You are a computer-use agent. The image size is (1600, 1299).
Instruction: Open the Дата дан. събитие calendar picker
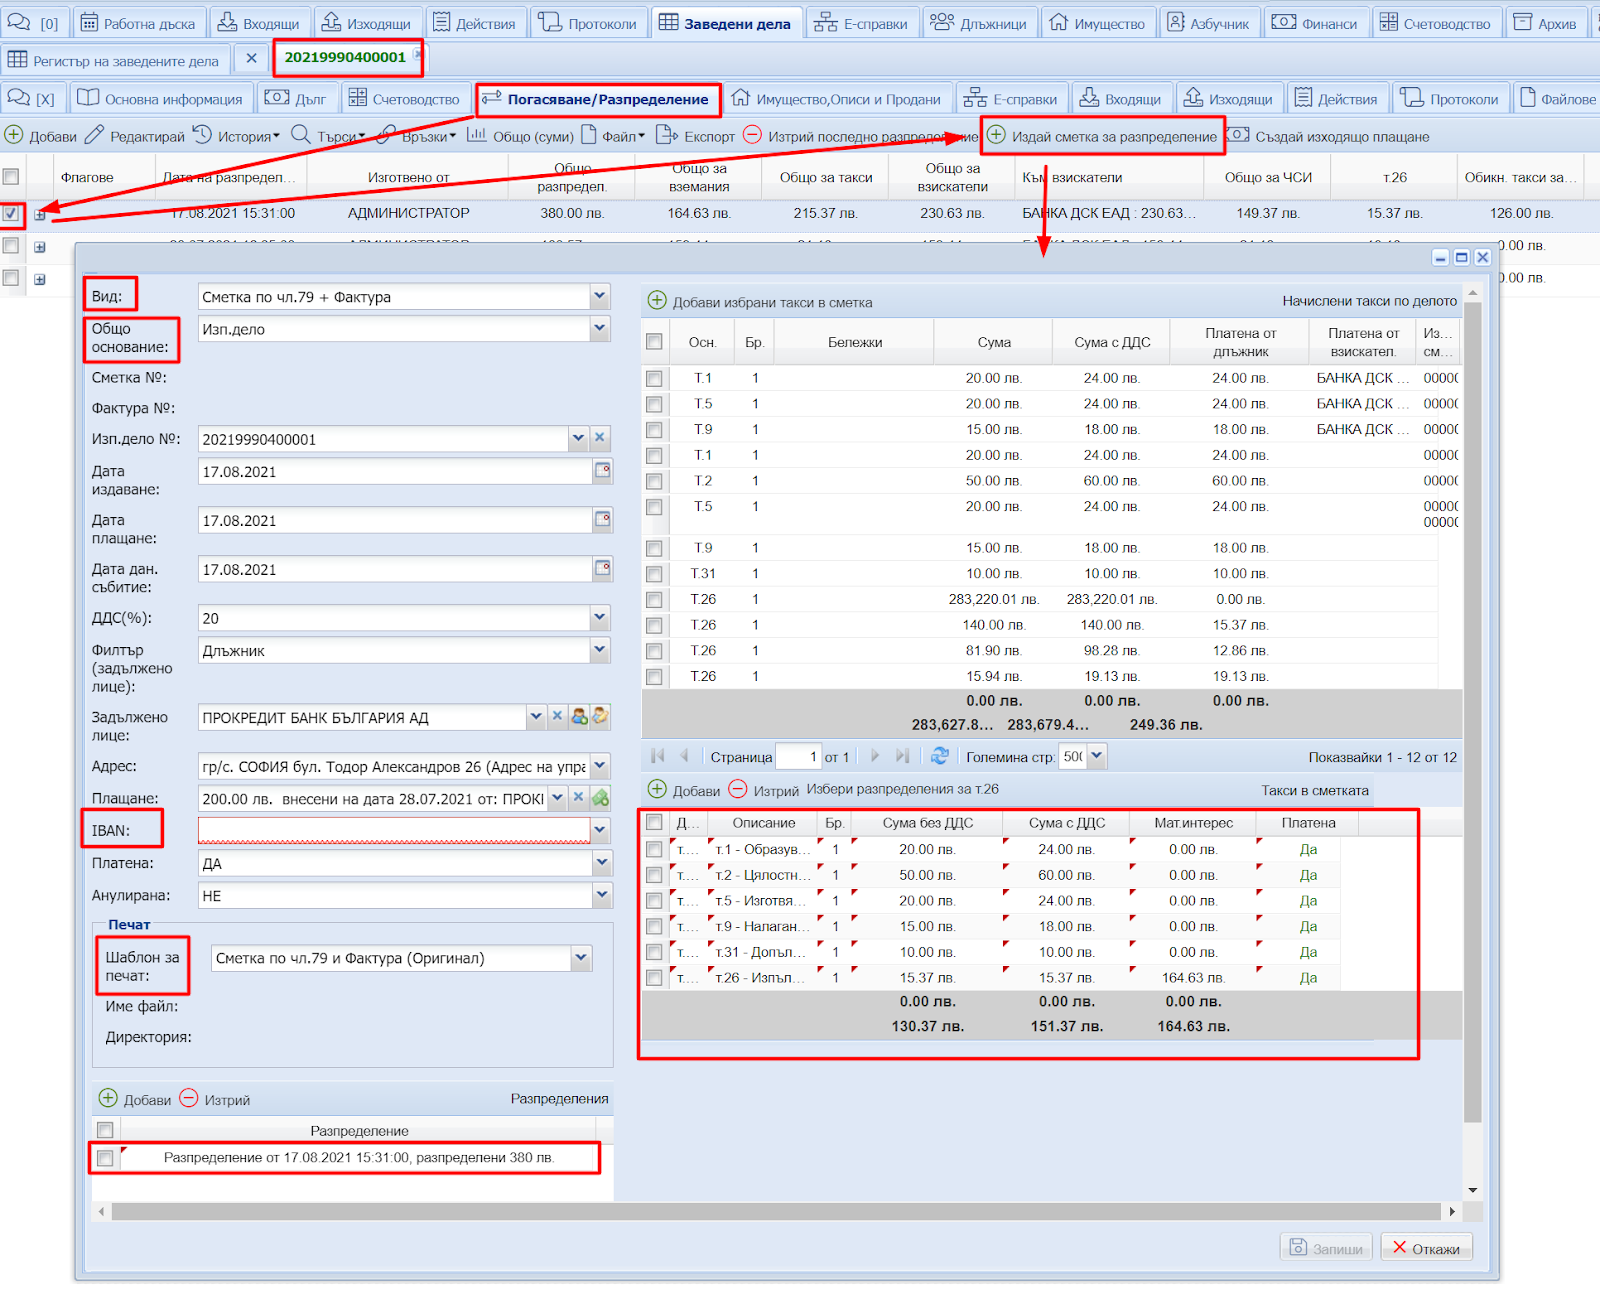[x=603, y=568]
